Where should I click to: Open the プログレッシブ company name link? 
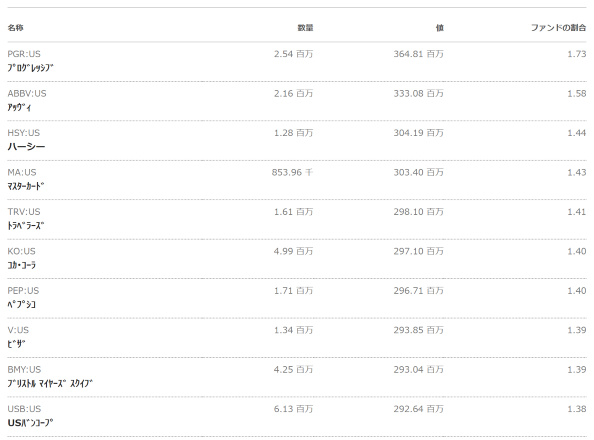[30, 68]
